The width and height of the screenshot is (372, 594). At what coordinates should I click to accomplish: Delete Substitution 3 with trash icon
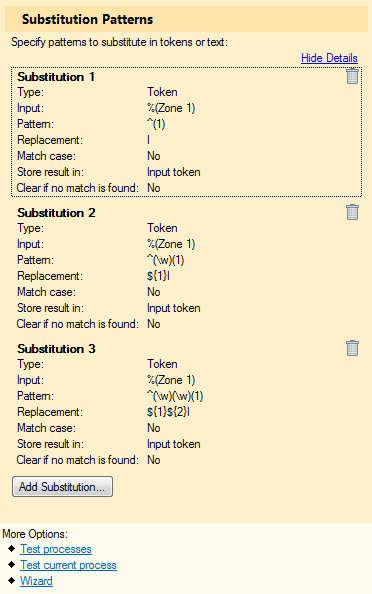[x=352, y=348]
